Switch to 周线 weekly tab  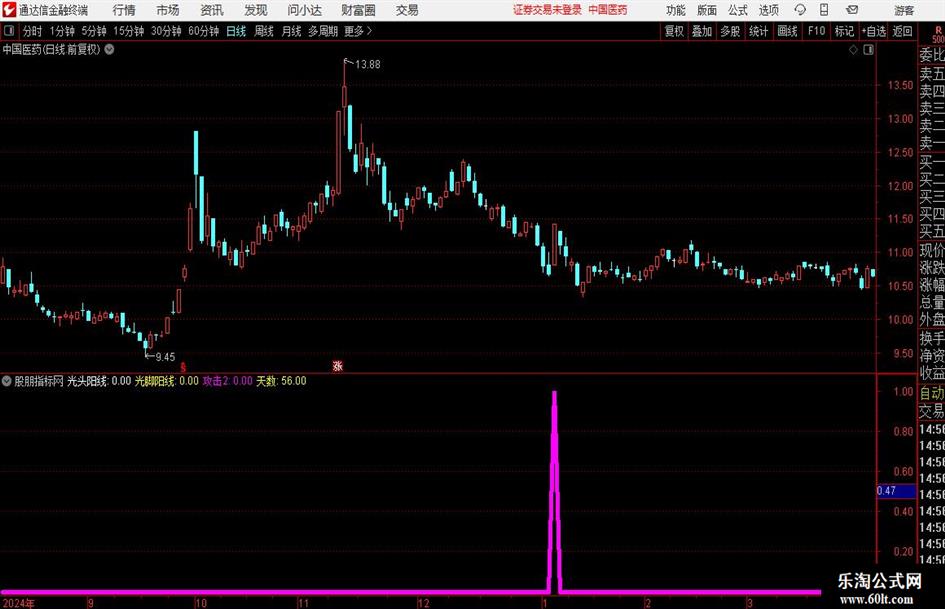tap(263, 31)
